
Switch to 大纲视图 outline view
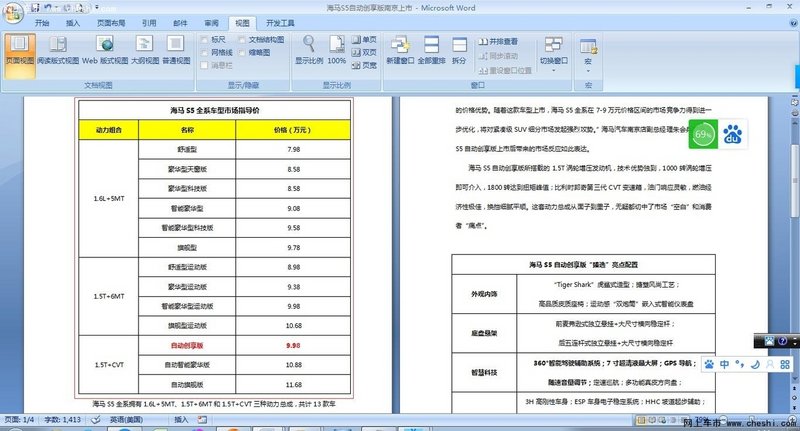pos(145,50)
